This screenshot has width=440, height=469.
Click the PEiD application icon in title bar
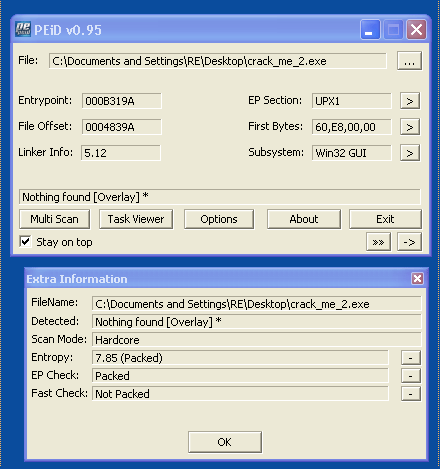click(23, 30)
